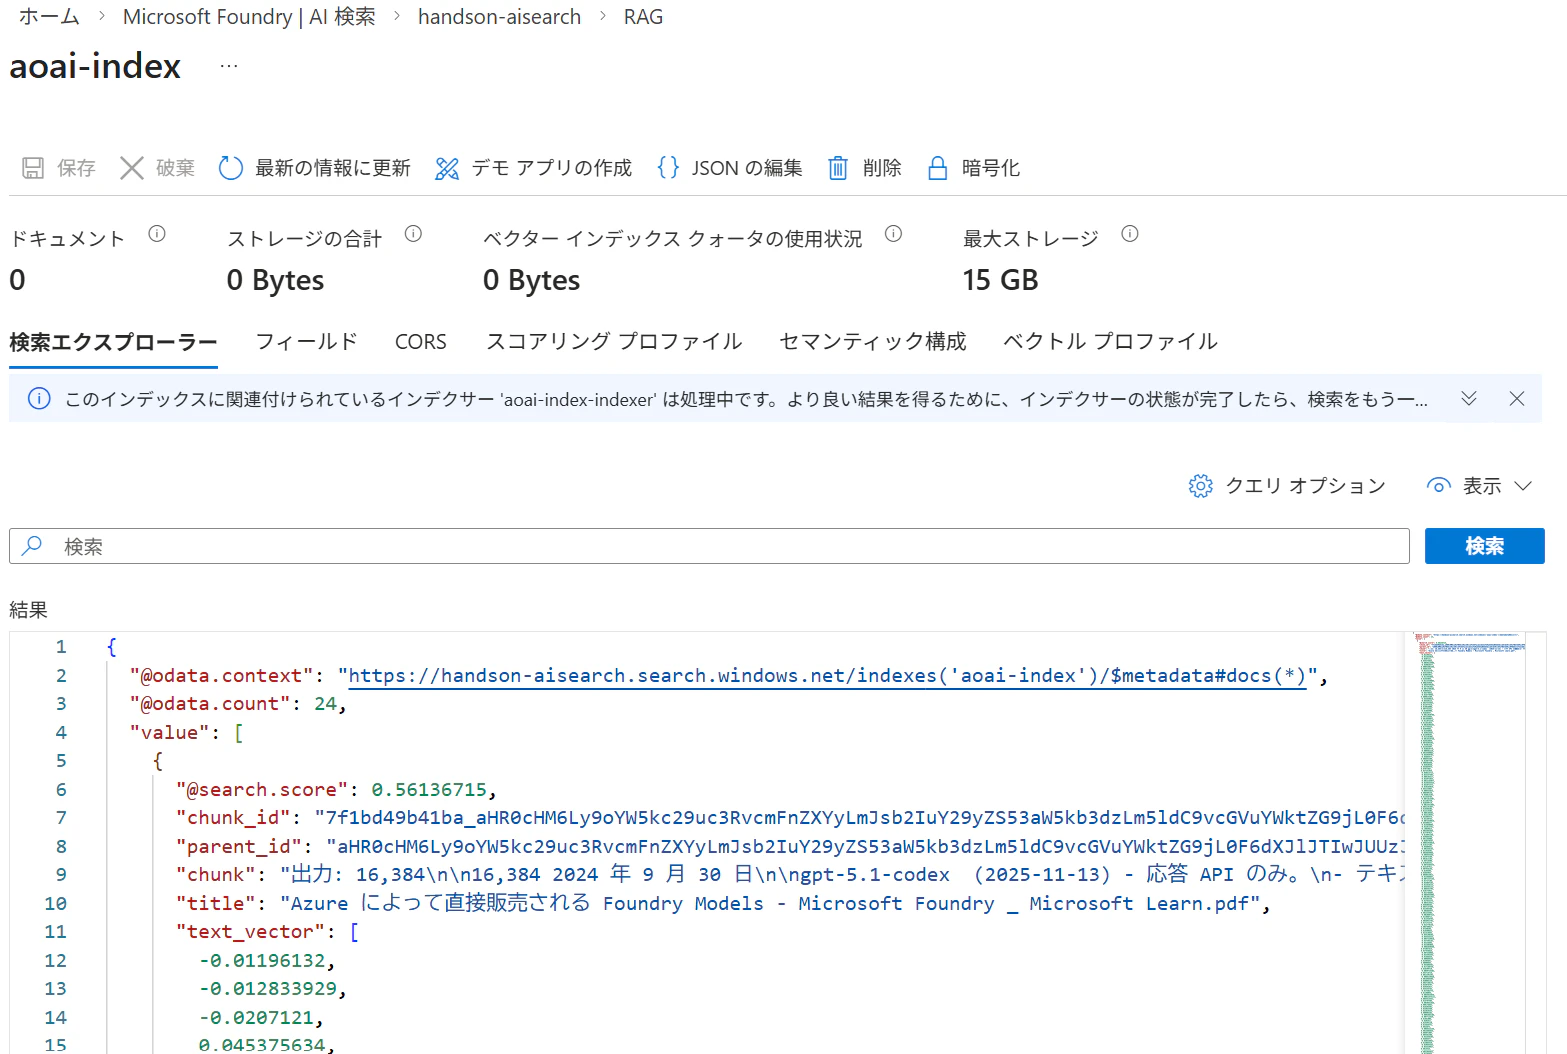Viewport: 1567px width, 1054px height.
Task: Click the 暗号化 button label
Action: 991,168
